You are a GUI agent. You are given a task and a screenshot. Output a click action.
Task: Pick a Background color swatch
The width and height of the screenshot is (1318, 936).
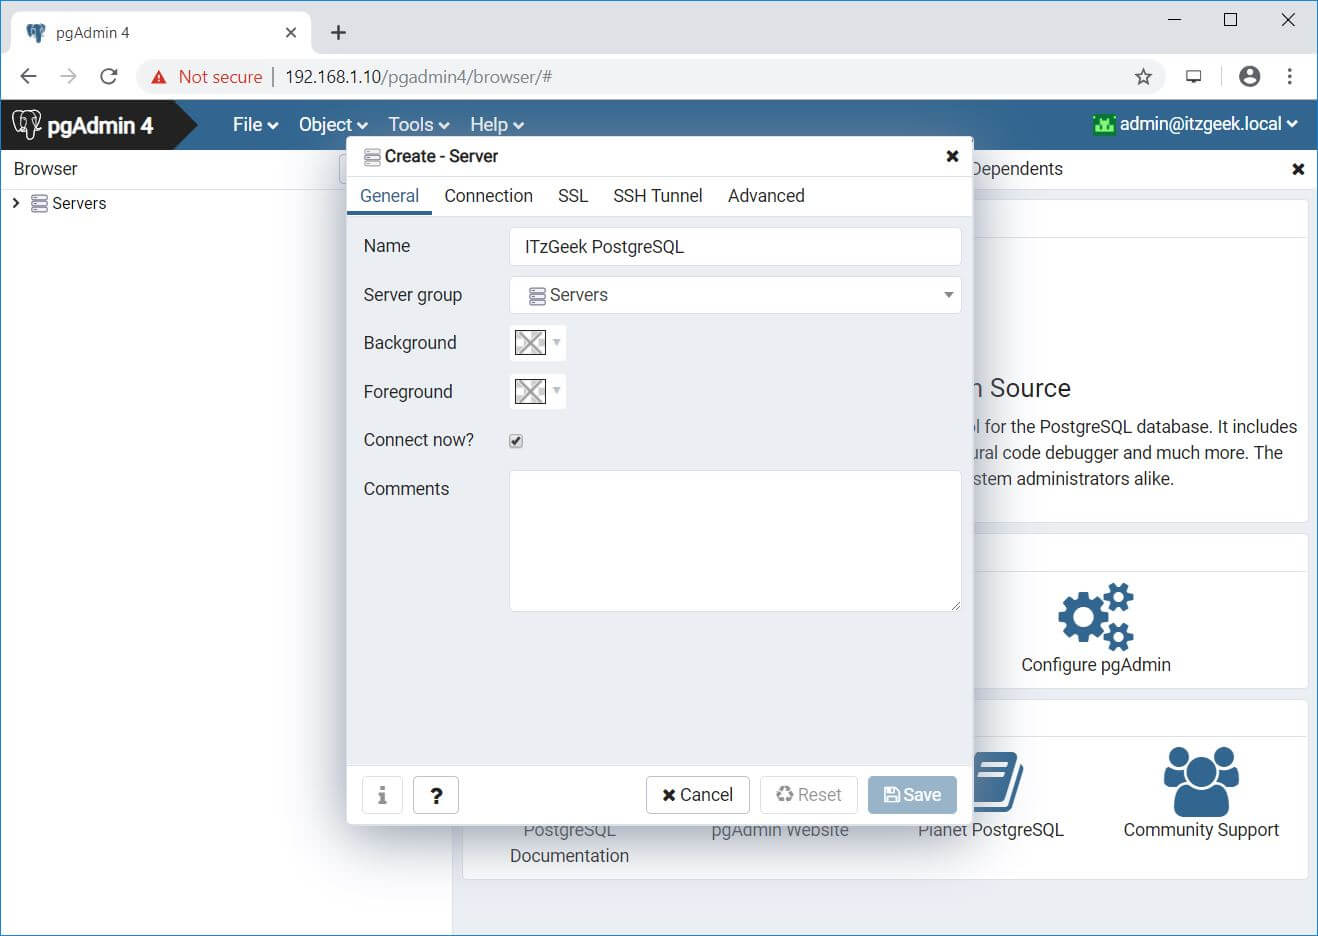pos(537,343)
